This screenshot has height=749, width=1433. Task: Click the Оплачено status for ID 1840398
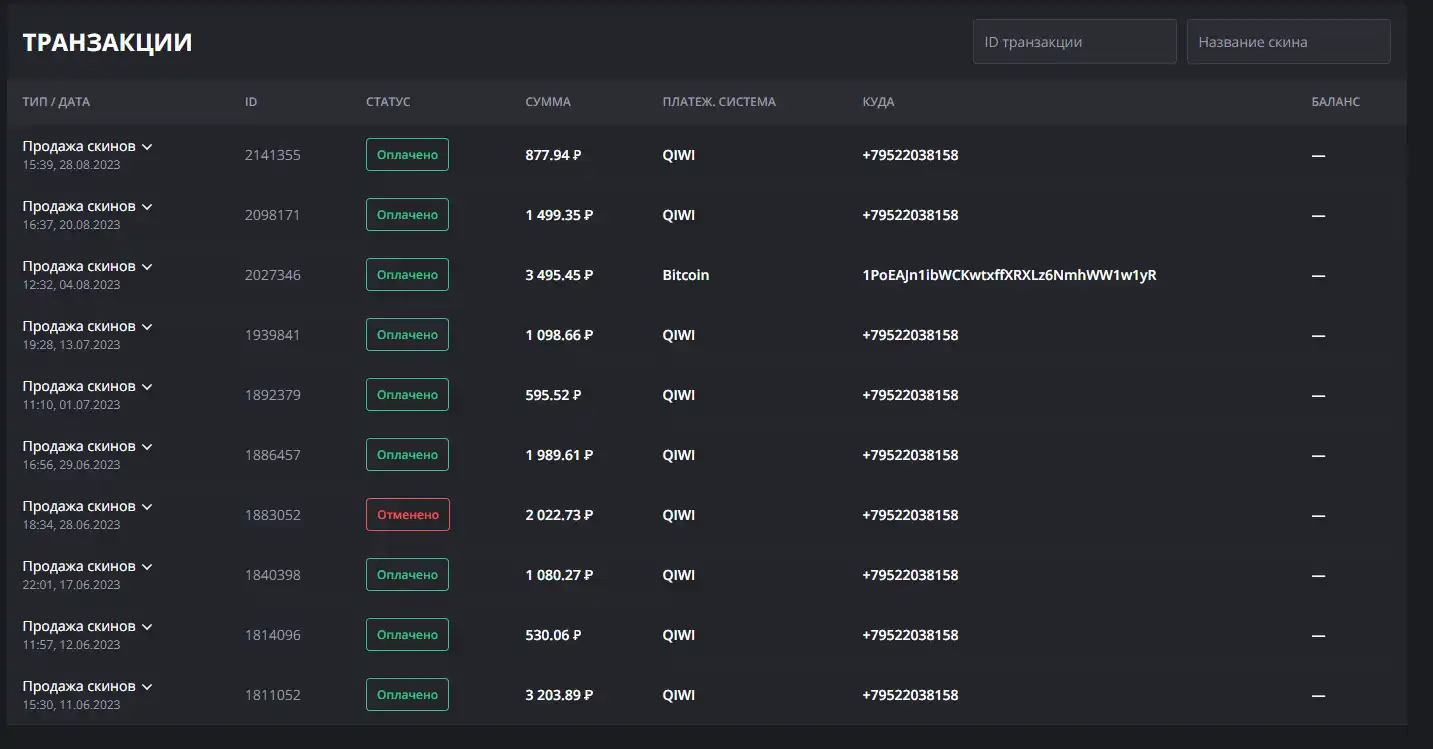(x=407, y=575)
